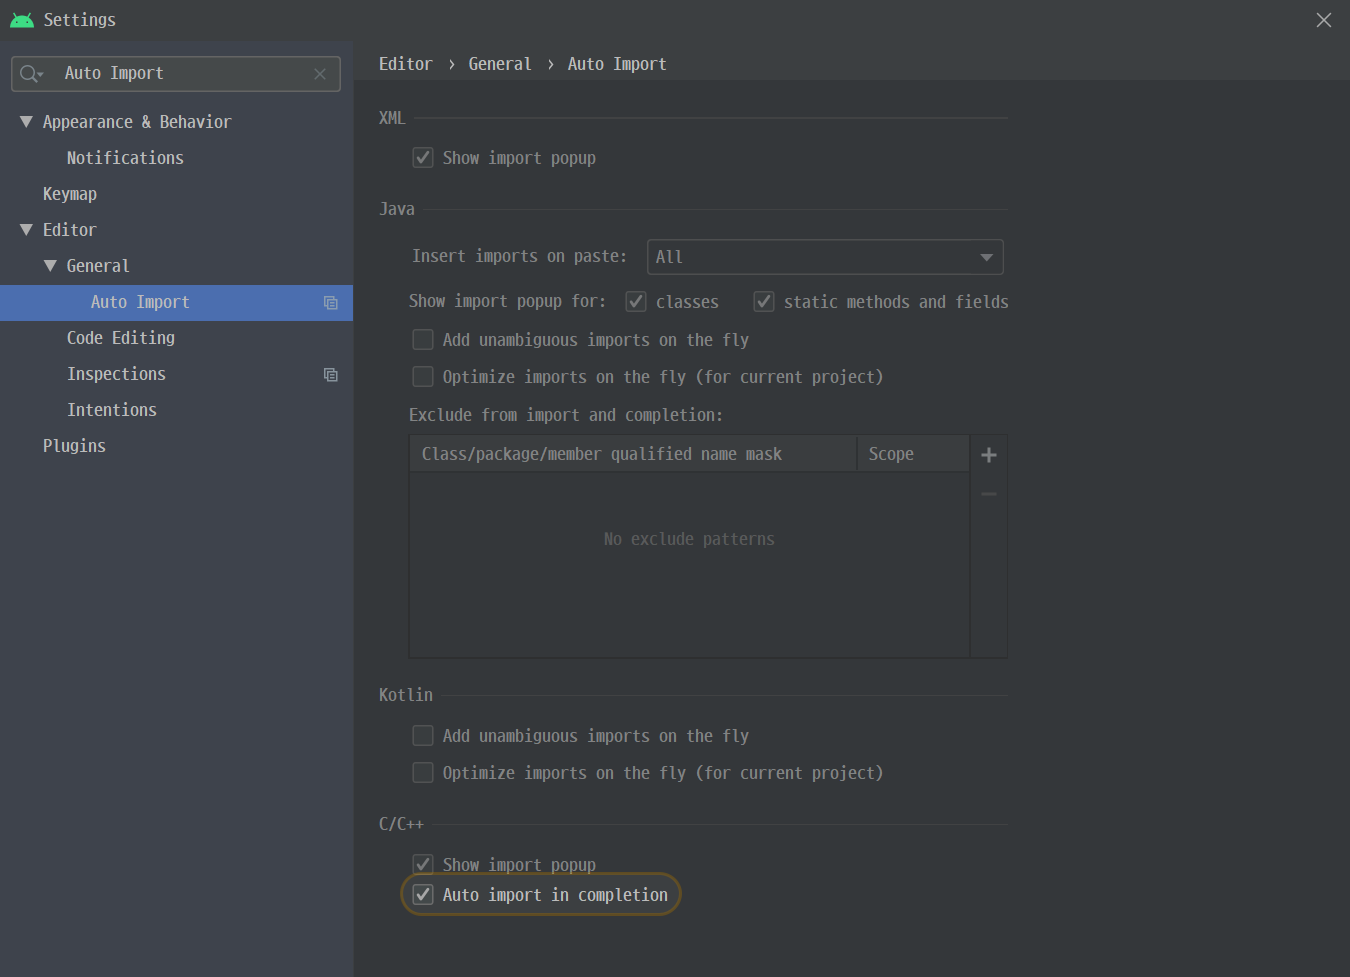1350x977 pixels.
Task: Collapse the General tree node arrow
Action: (50, 266)
